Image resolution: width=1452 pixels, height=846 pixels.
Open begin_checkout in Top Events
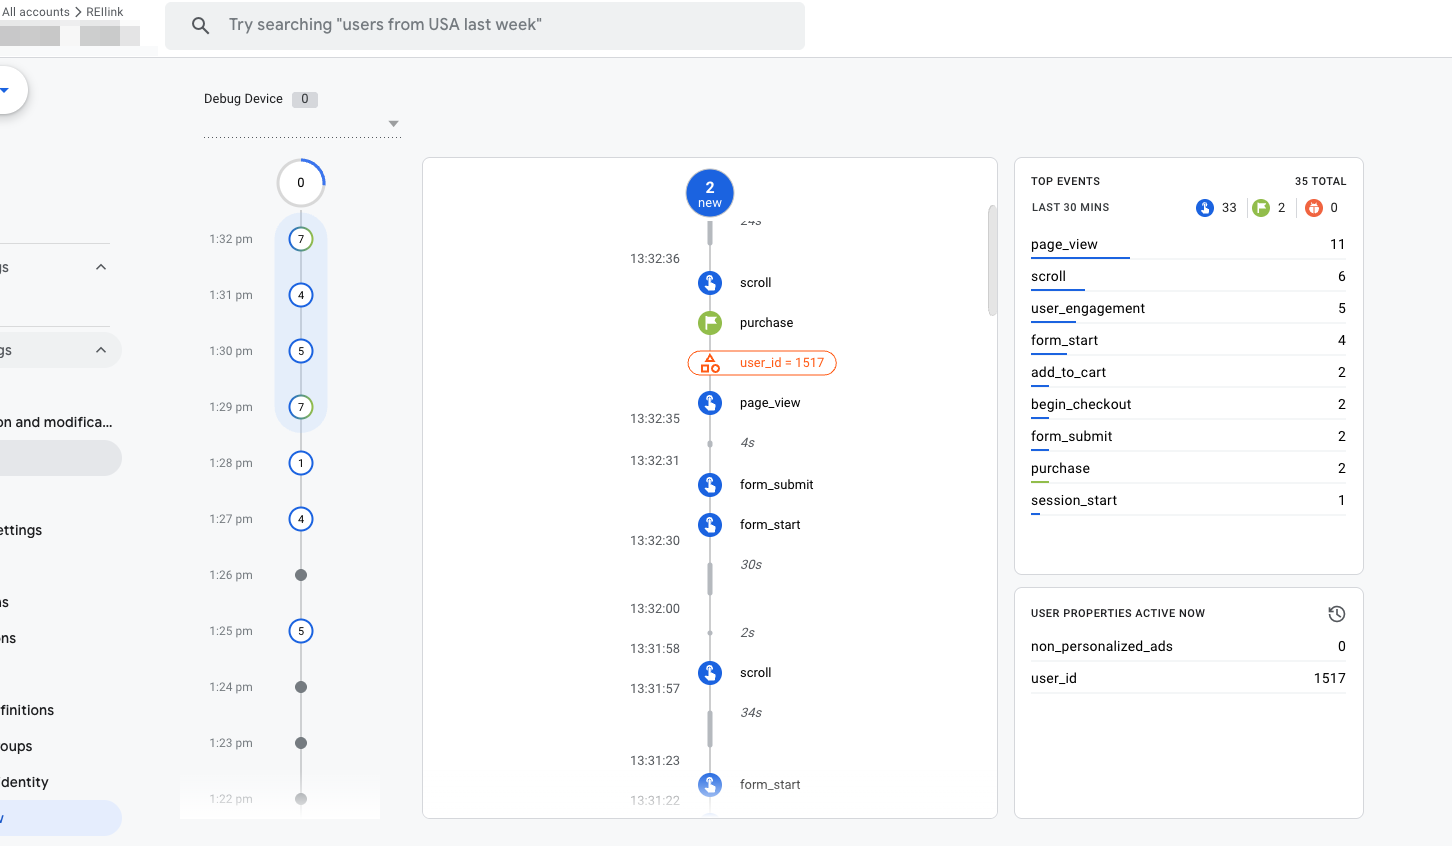[1188, 405]
